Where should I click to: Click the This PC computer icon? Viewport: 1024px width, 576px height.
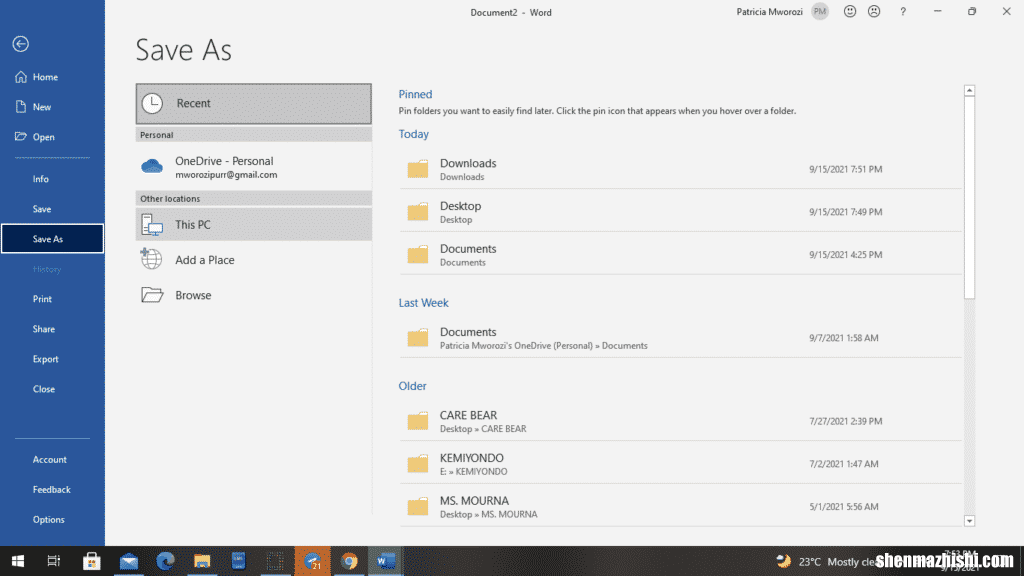click(152, 225)
